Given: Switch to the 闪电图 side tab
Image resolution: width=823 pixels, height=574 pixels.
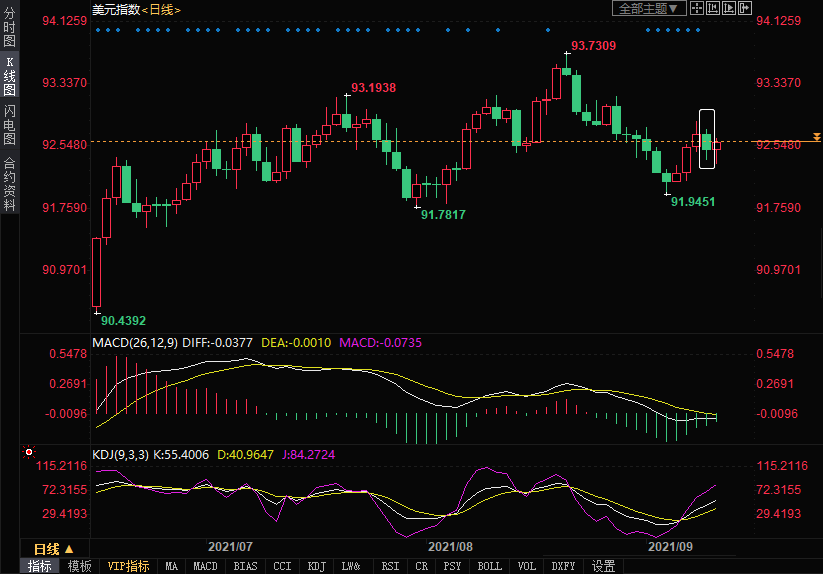Looking at the screenshot, I should tap(9, 125).
